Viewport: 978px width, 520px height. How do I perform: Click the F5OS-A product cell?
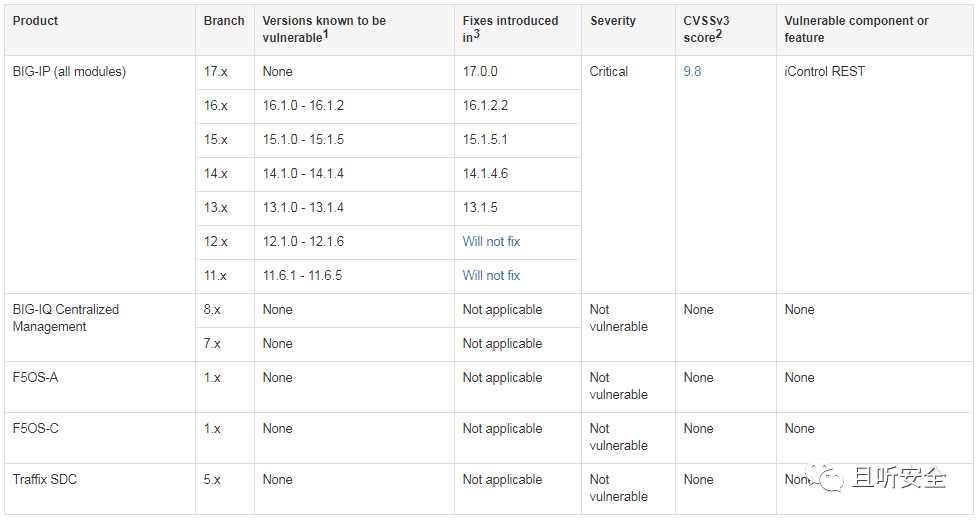[x=36, y=377]
